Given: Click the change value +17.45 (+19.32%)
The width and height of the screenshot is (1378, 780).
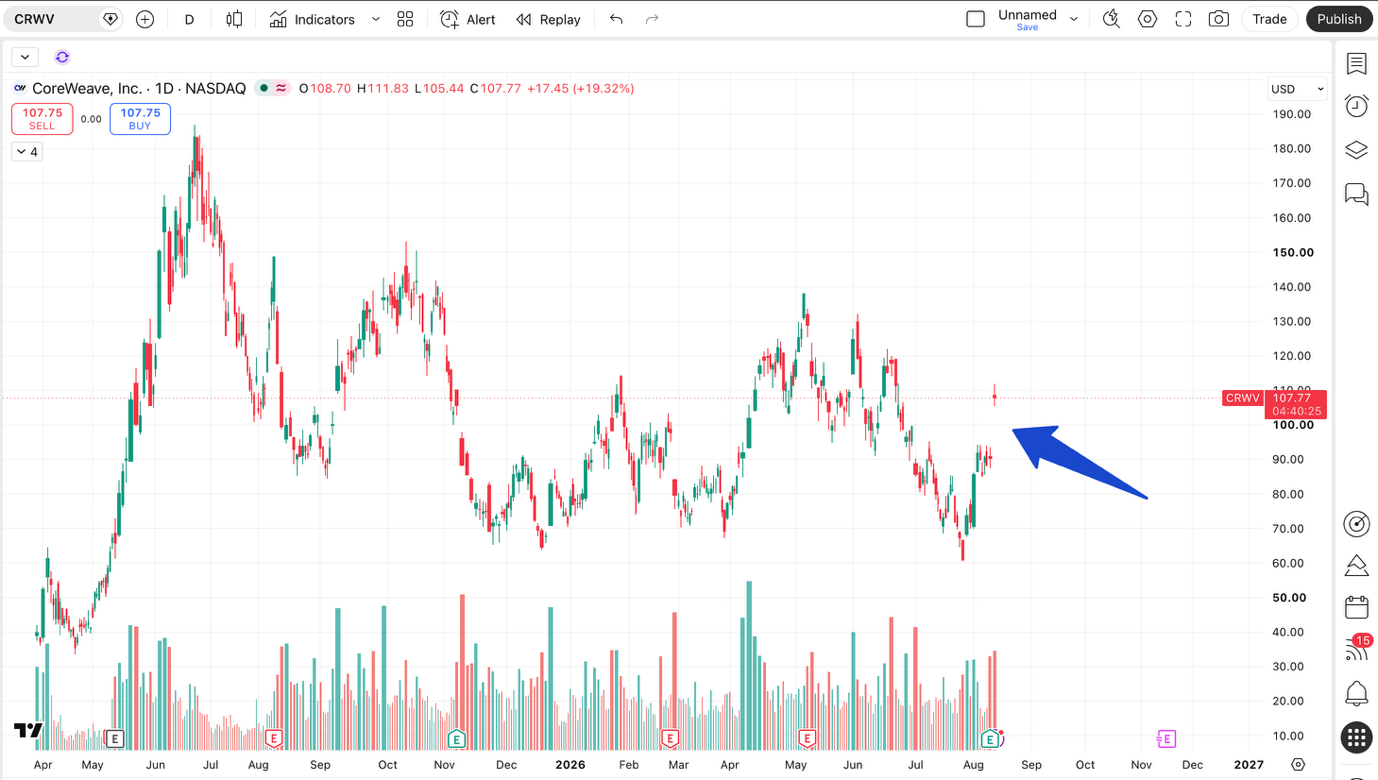Looking at the screenshot, I should pyautogui.click(x=581, y=88).
